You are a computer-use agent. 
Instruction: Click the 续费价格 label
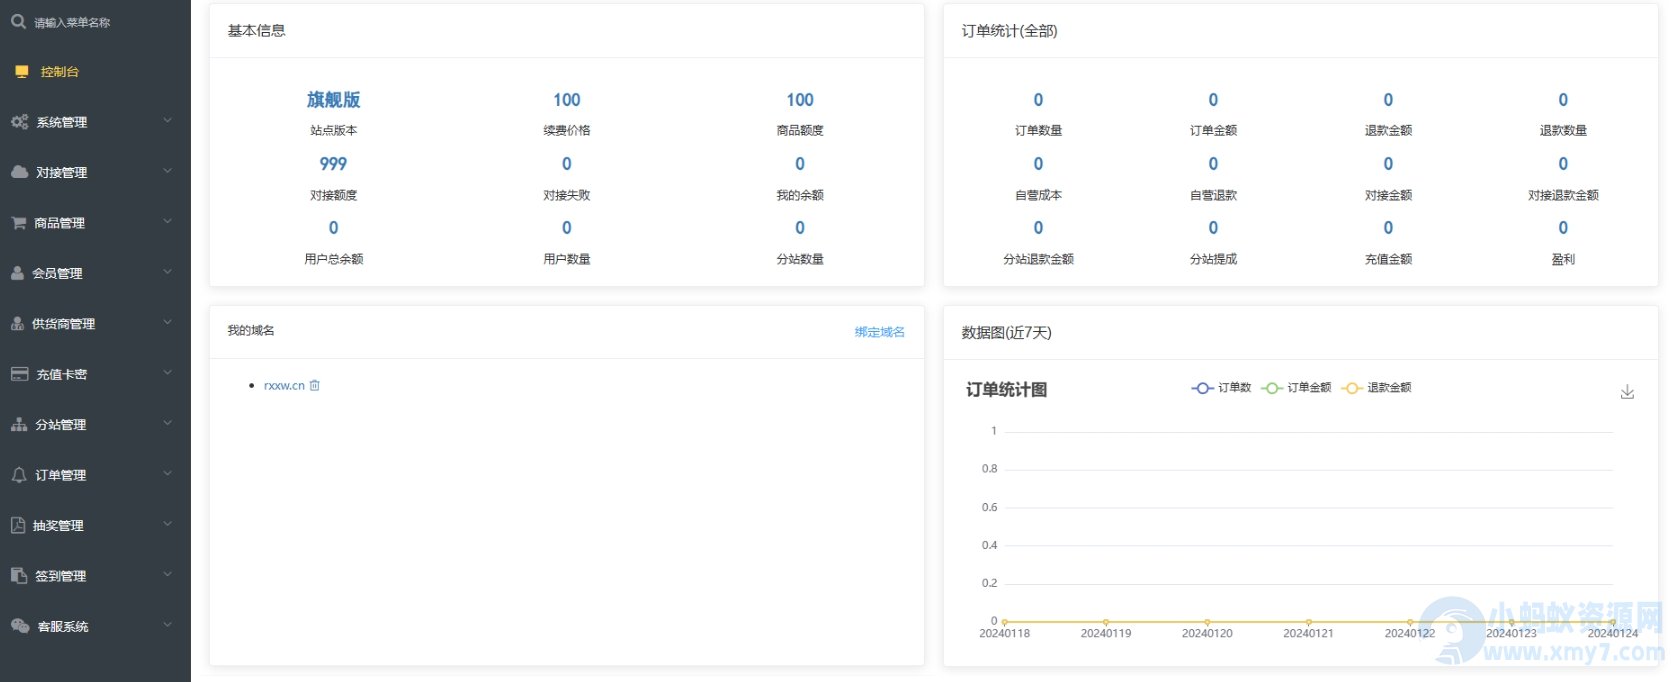[567, 131]
